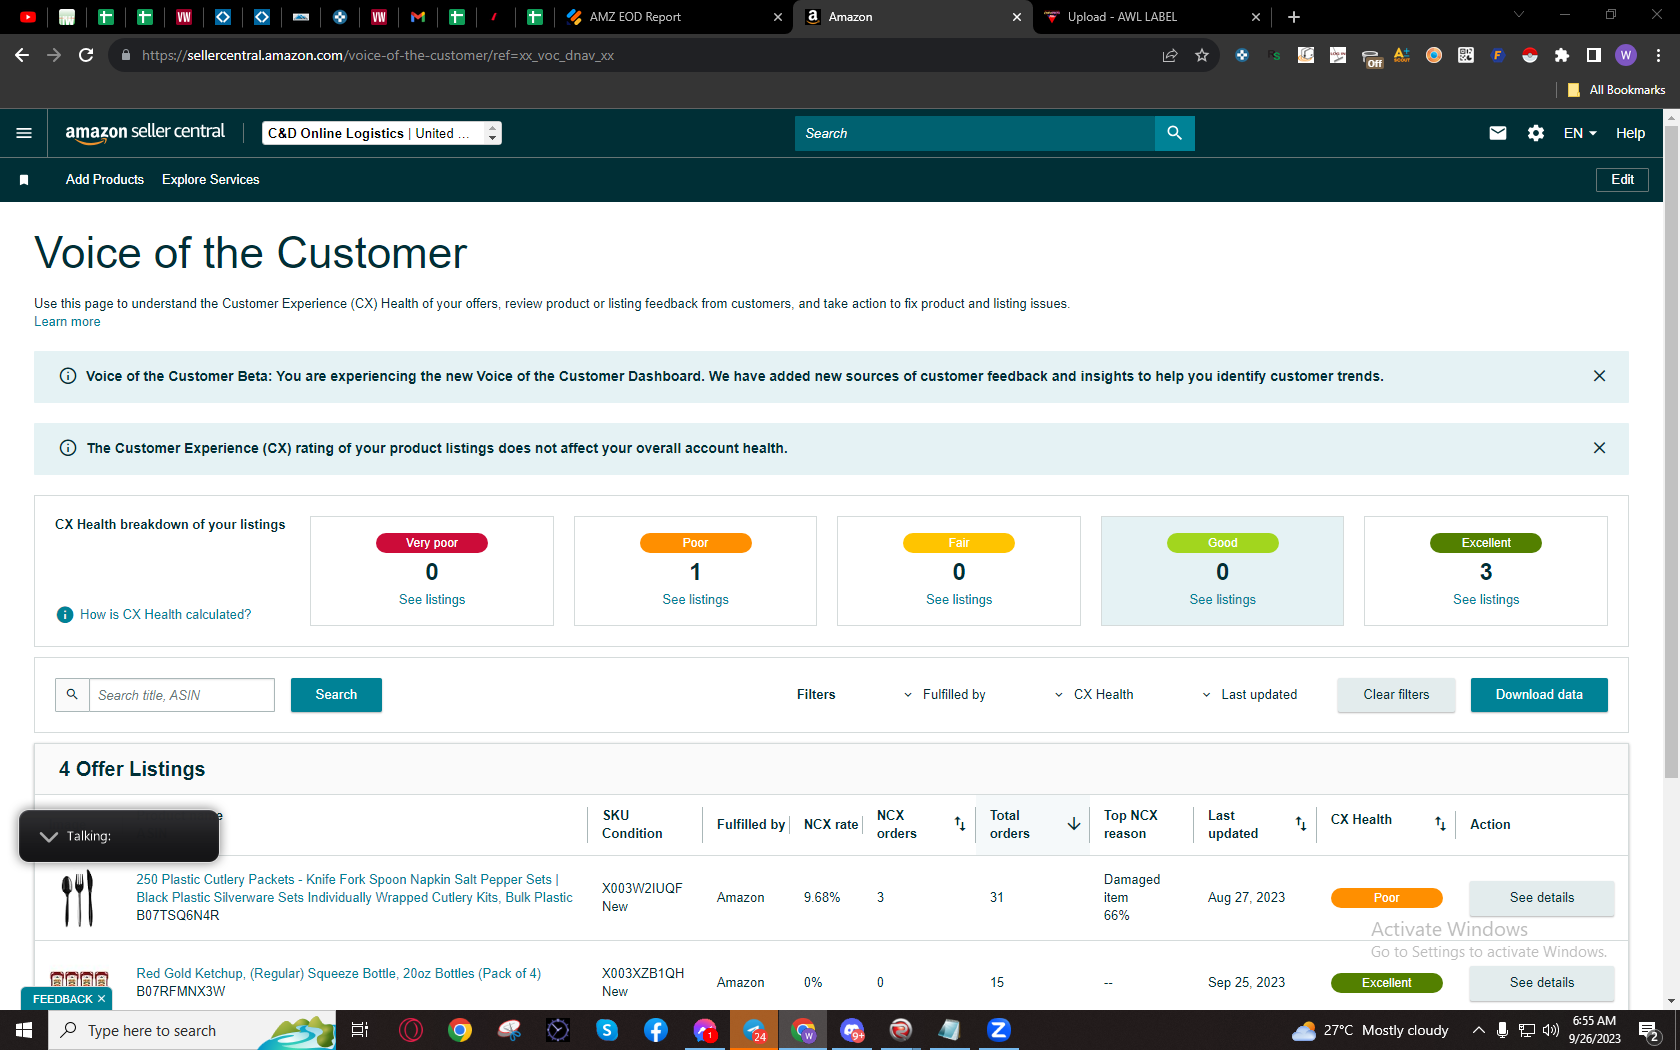
Task: Focus the Search title, ASIN input field
Action: point(182,695)
